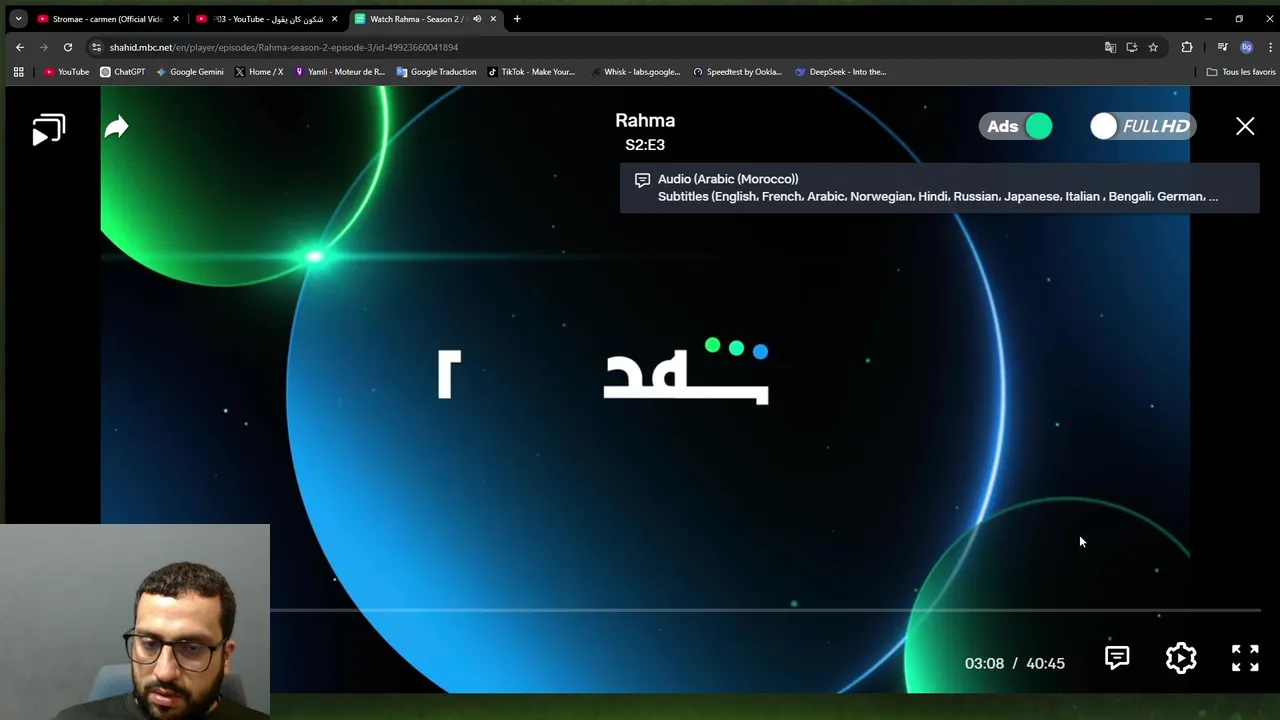This screenshot has width=1280, height=720.
Task: Open the Speedtest by Ookla bookmark
Action: (737, 72)
